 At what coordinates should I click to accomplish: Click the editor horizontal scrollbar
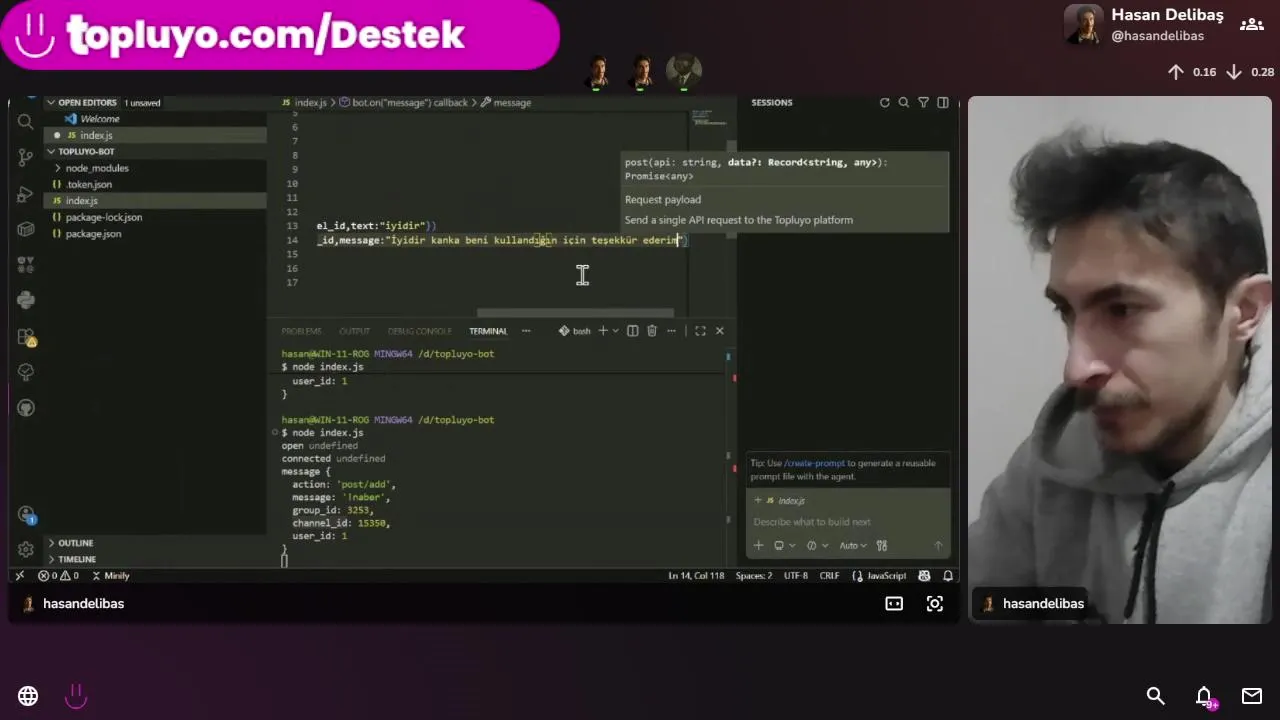click(x=575, y=313)
